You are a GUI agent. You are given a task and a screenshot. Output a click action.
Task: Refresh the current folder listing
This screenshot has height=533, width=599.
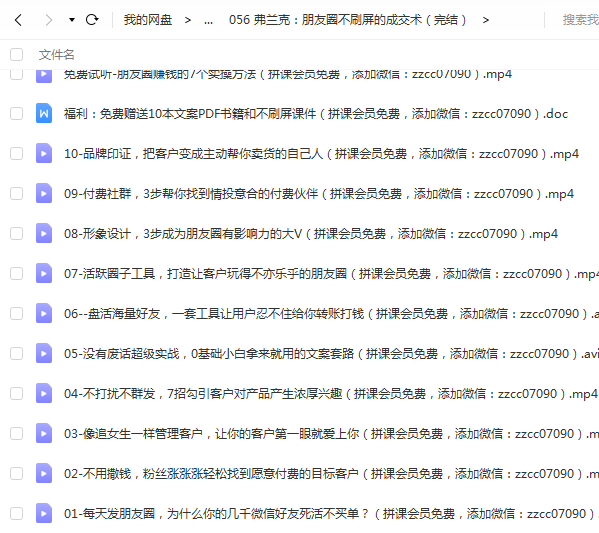tap(92, 19)
